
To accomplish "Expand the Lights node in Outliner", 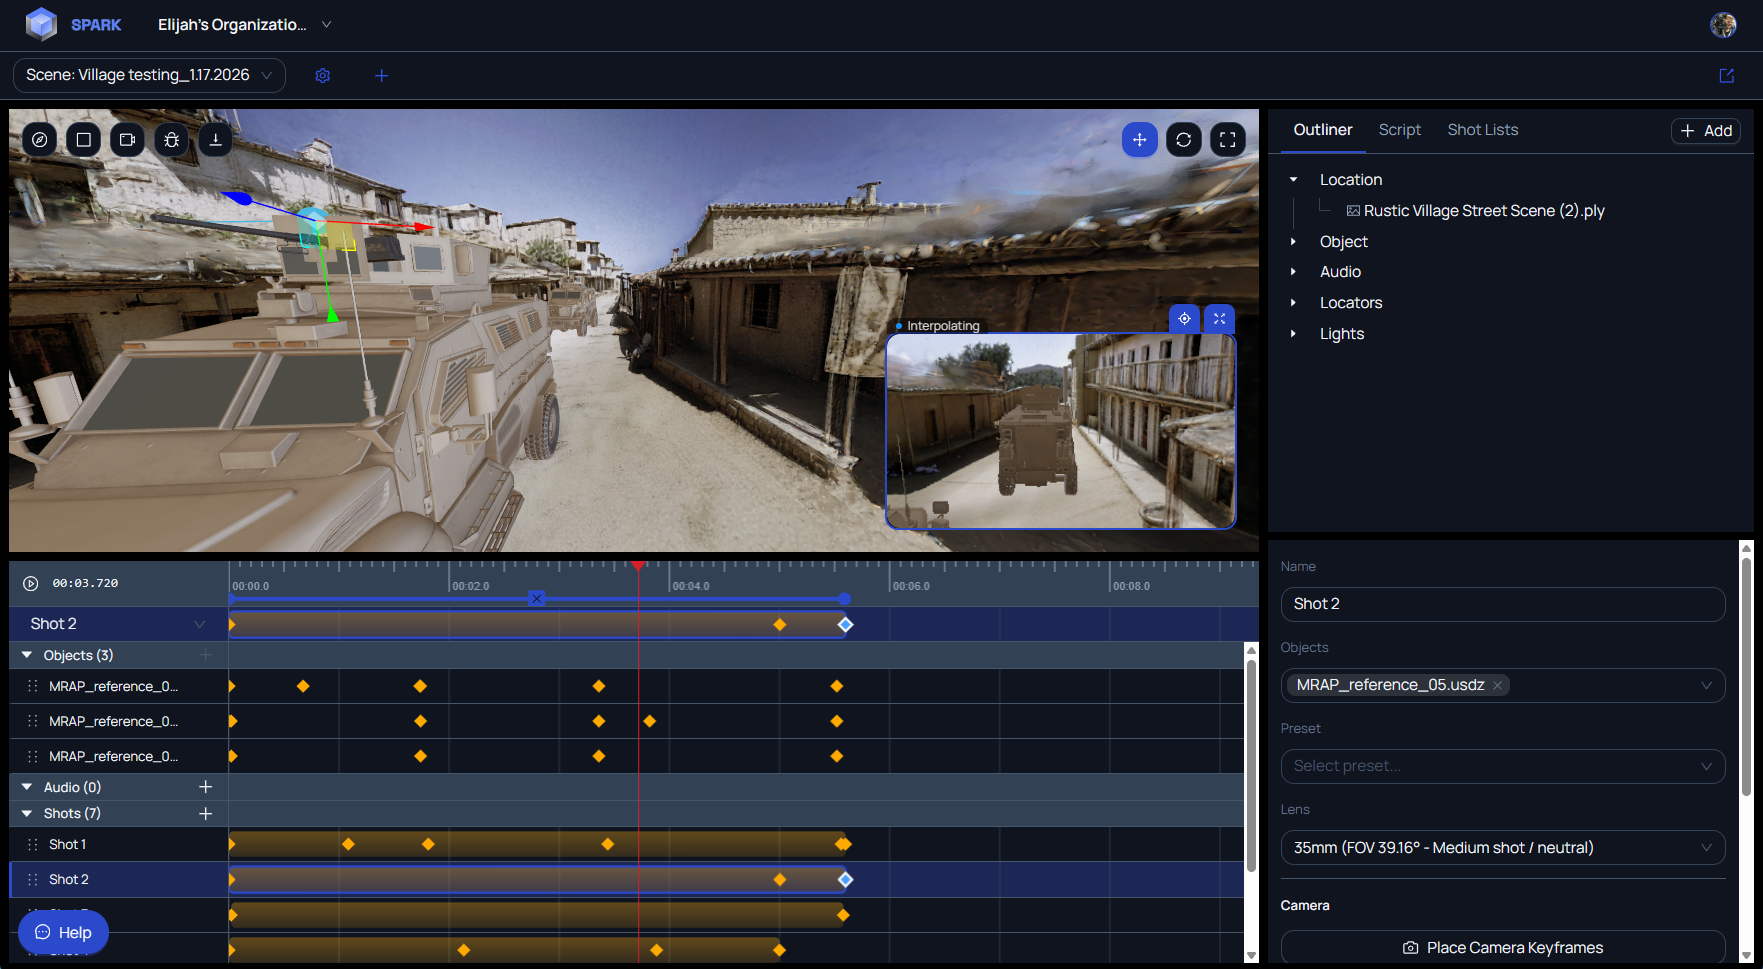I will 1293,334.
